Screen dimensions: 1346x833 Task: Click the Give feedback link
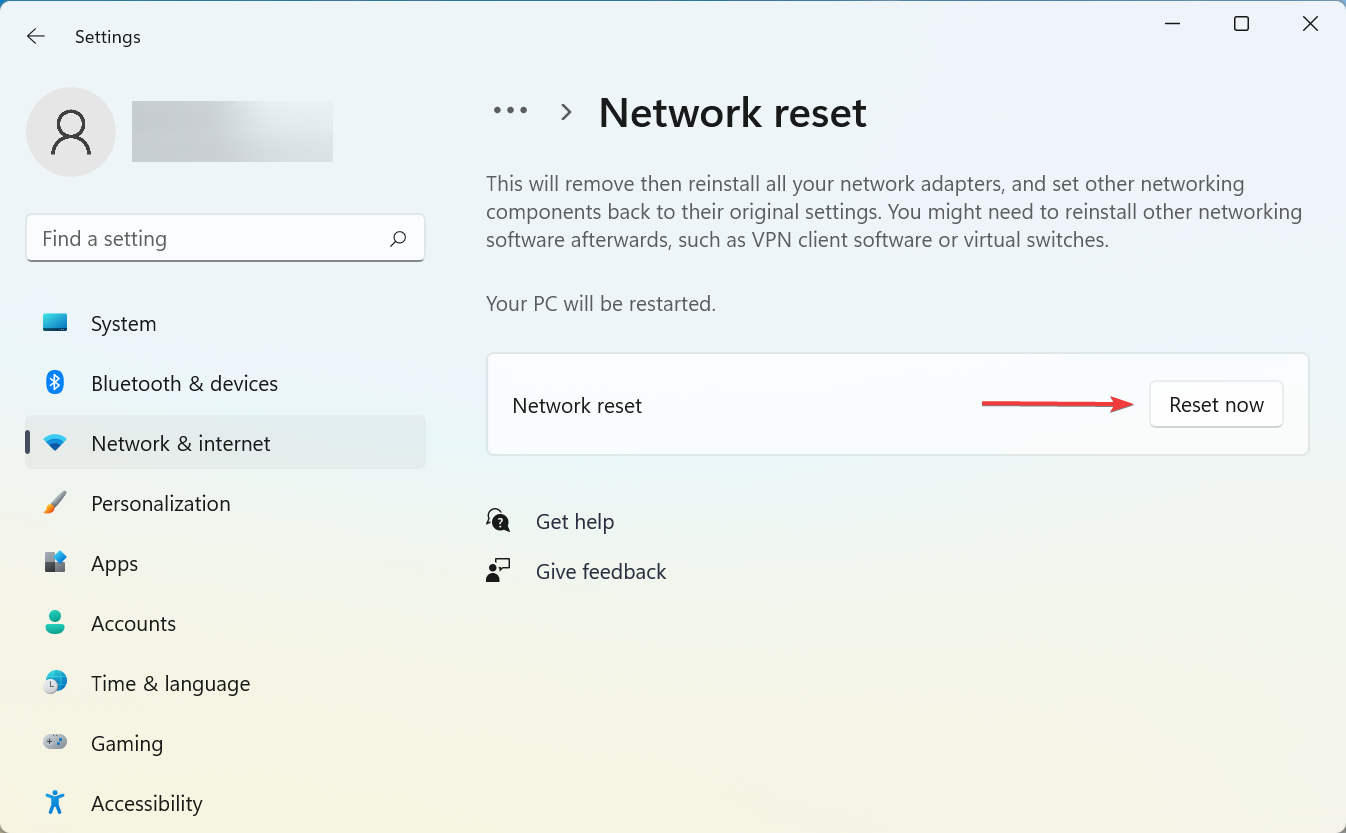coord(600,572)
